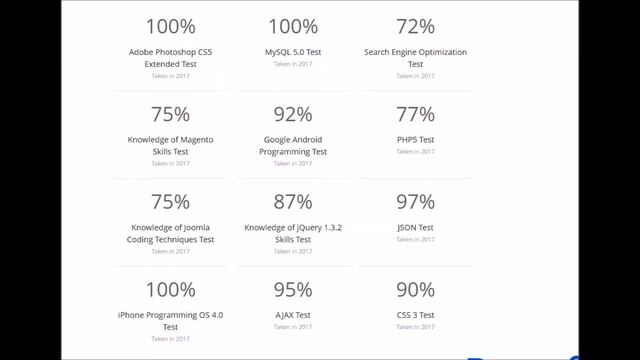Select the iPhone Programming OS 4.0 Test title
This screenshot has width=640, height=360.
170,321
